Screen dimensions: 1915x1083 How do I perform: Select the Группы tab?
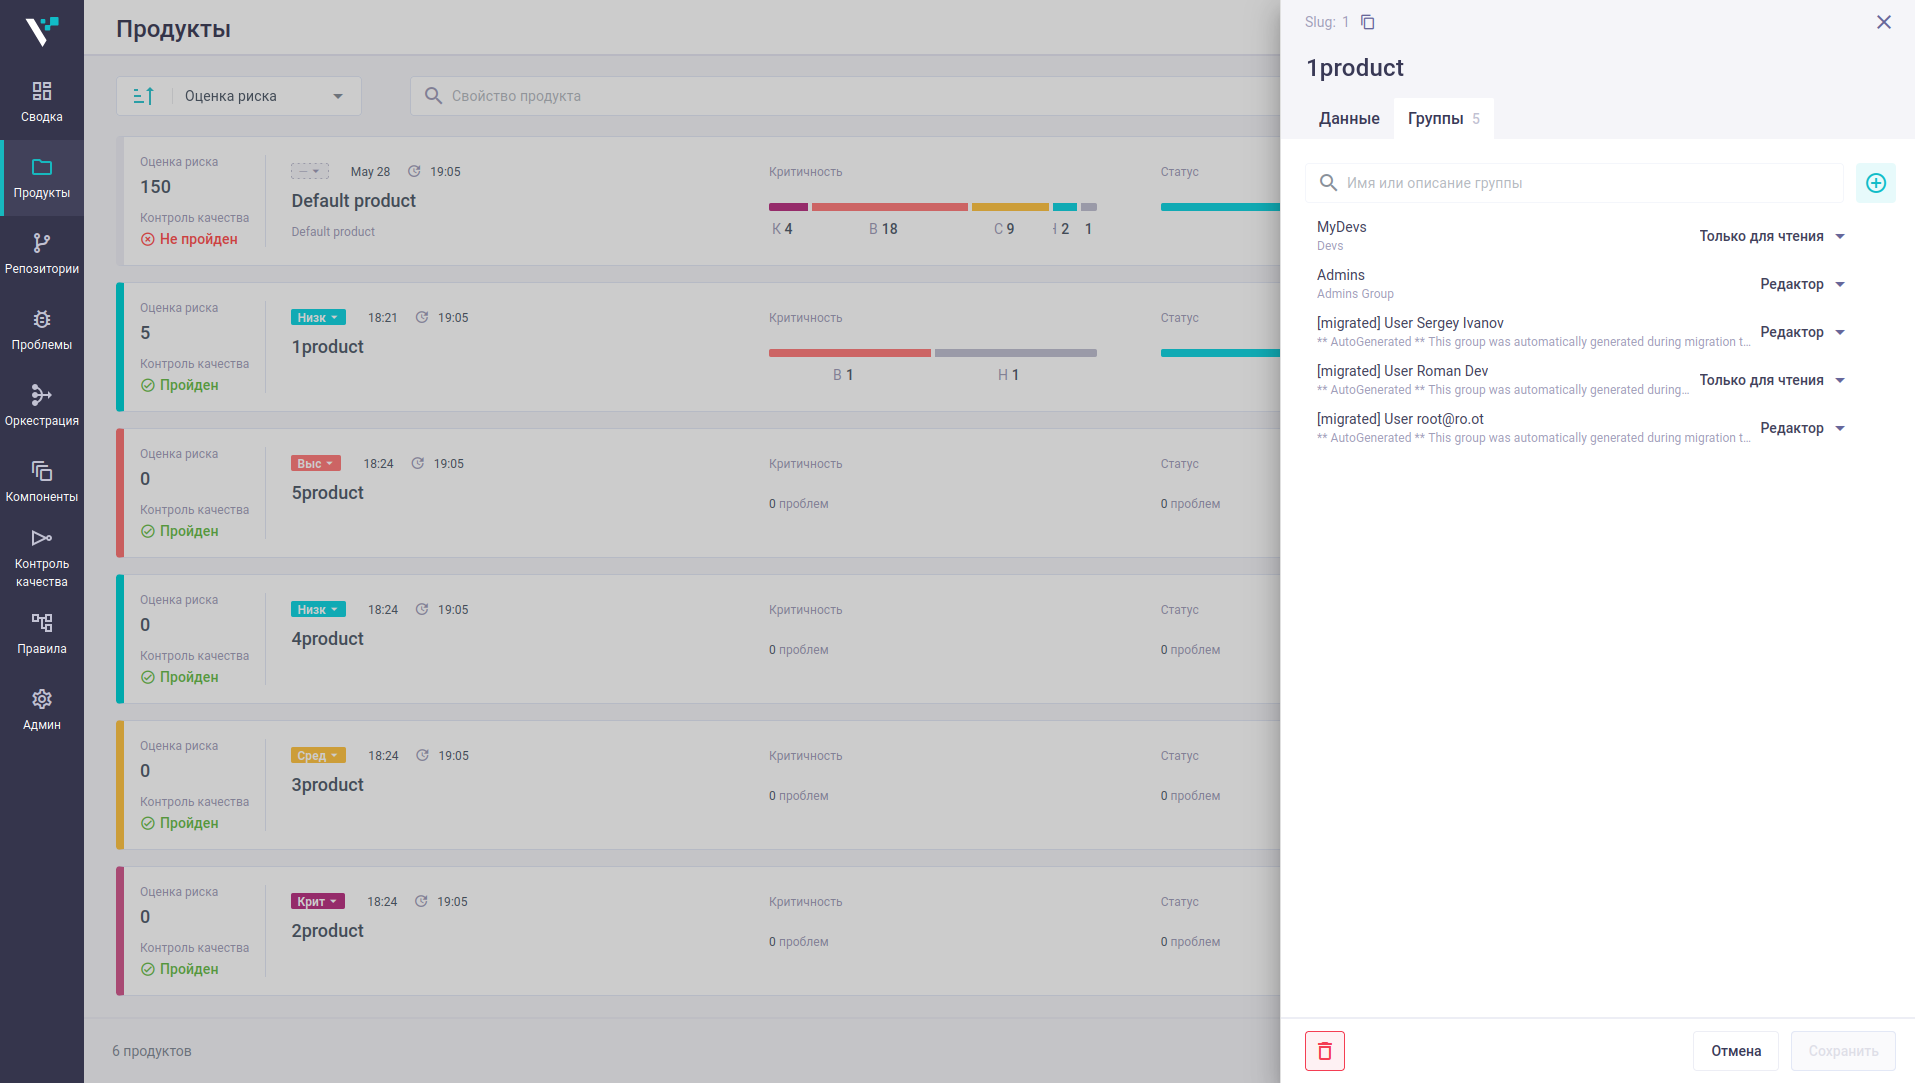coord(1443,118)
